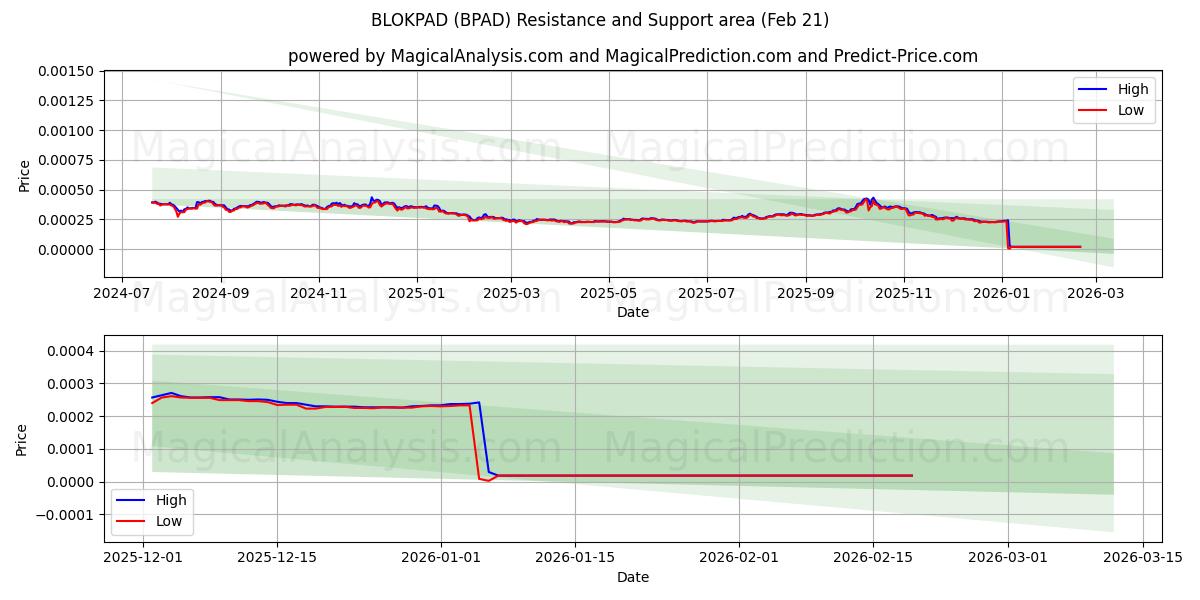Click the '2026-02-15' x-axis label
This screenshot has width=1200, height=600.
tap(873, 559)
